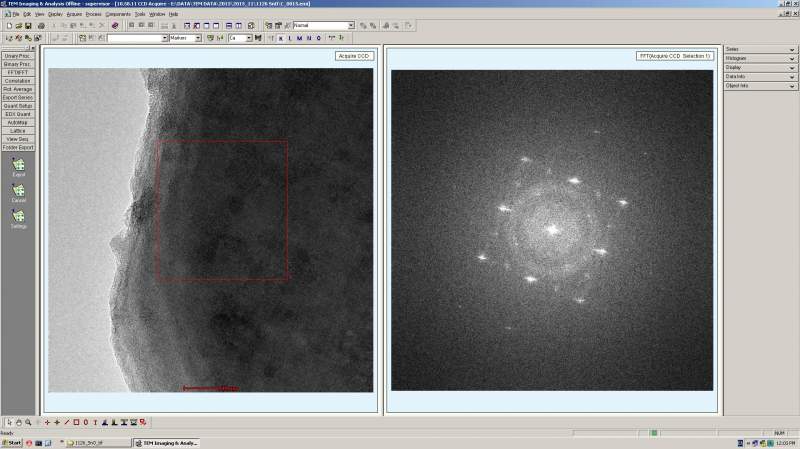800x449 pixels.
Task: Toggle the K edge marker button
Action: [x=279, y=38]
